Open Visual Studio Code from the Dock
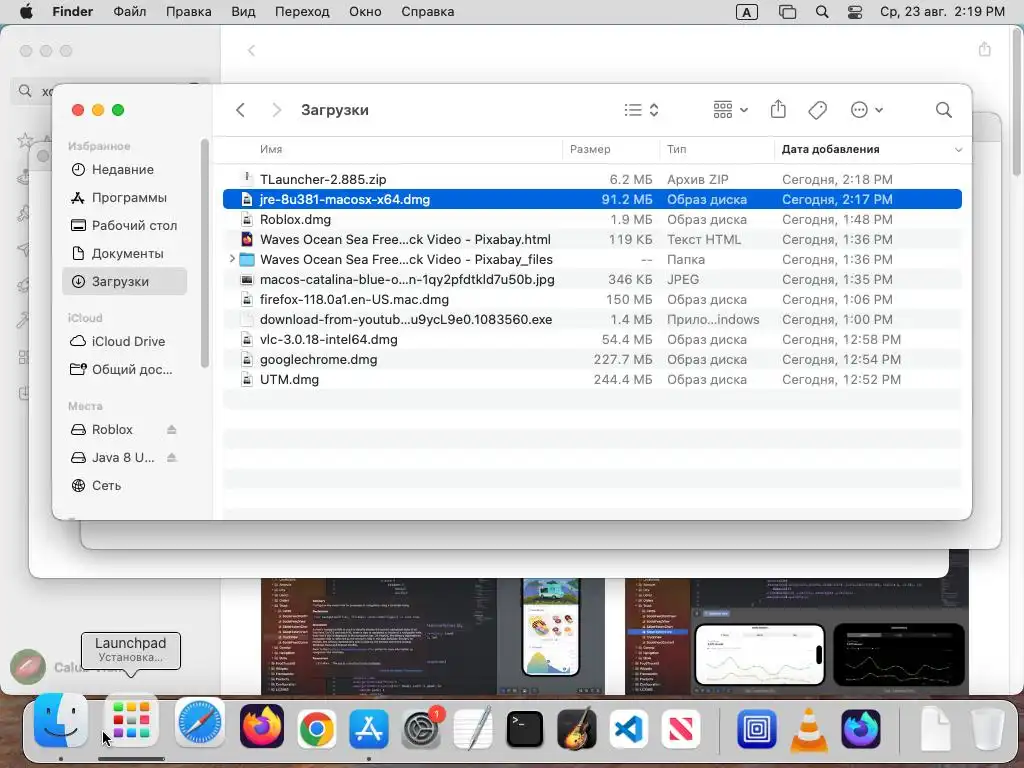The height and width of the screenshot is (768, 1024). click(x=629, y=729)
